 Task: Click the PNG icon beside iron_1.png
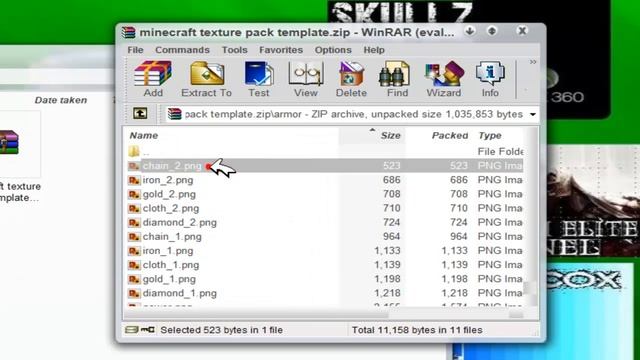pos(134,251)
